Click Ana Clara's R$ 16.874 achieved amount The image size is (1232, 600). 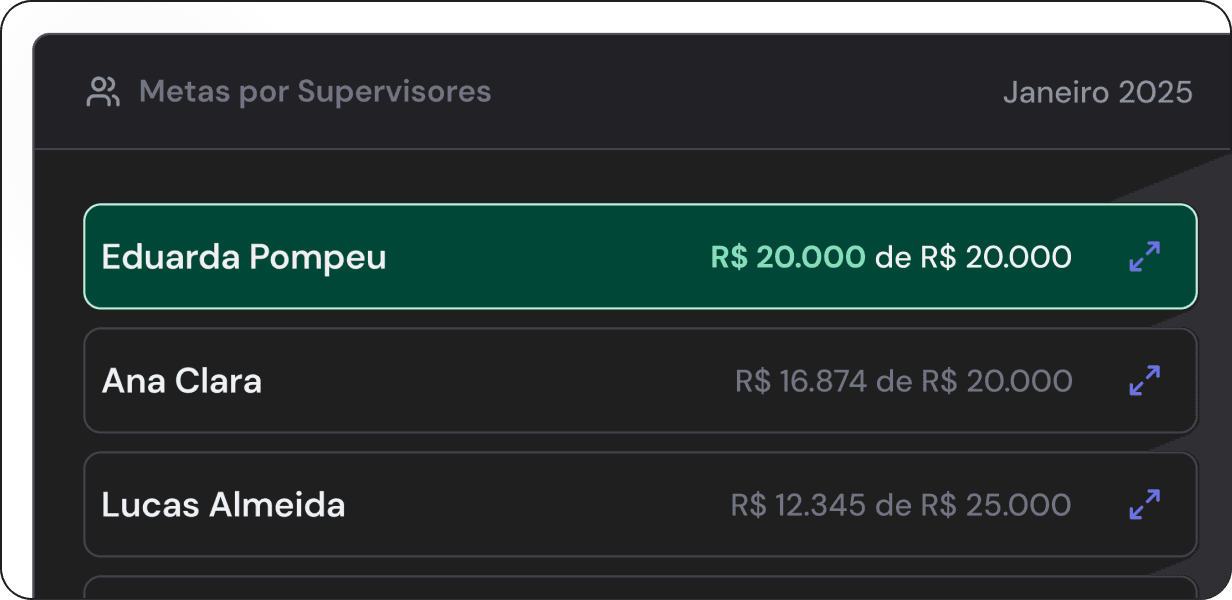coord(800,381)
